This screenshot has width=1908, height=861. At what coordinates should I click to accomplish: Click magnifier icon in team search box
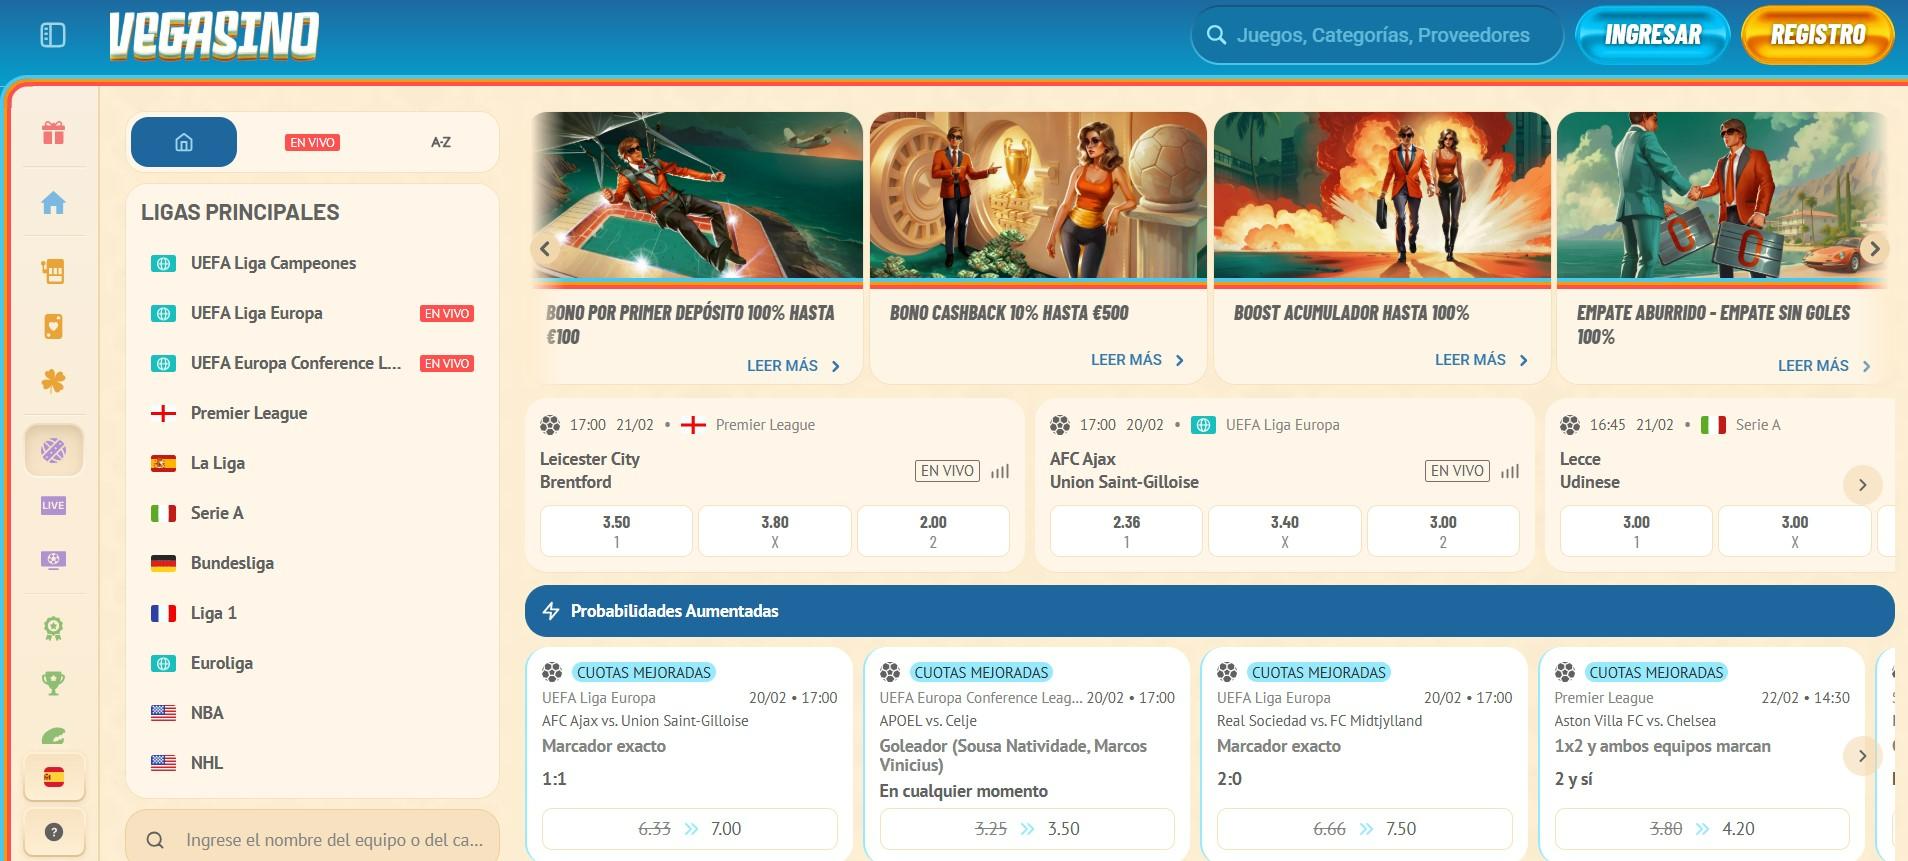pyautogui.click(x=155, y=840)
